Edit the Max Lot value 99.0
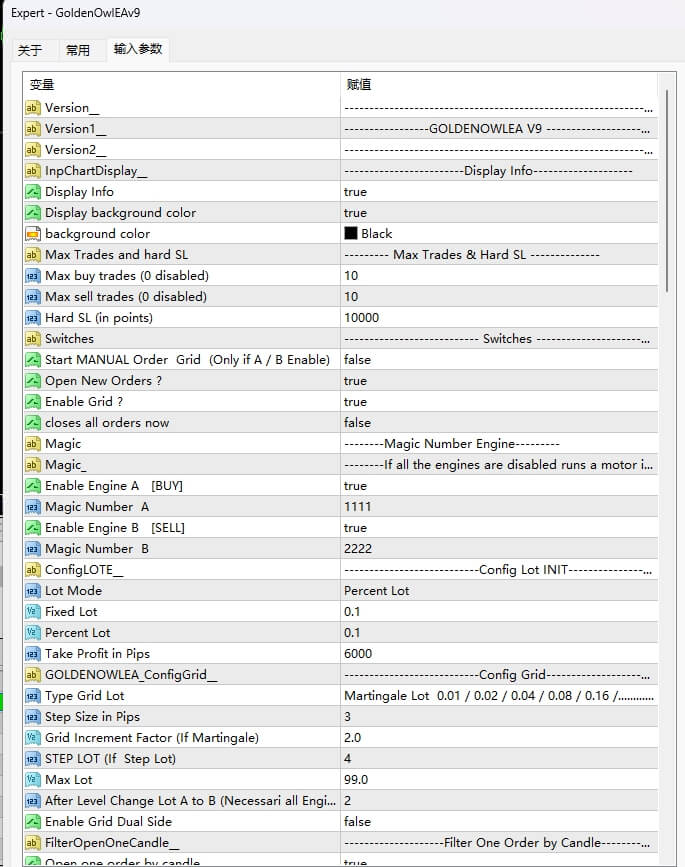 pyautogui.click(x=499, y=780)
